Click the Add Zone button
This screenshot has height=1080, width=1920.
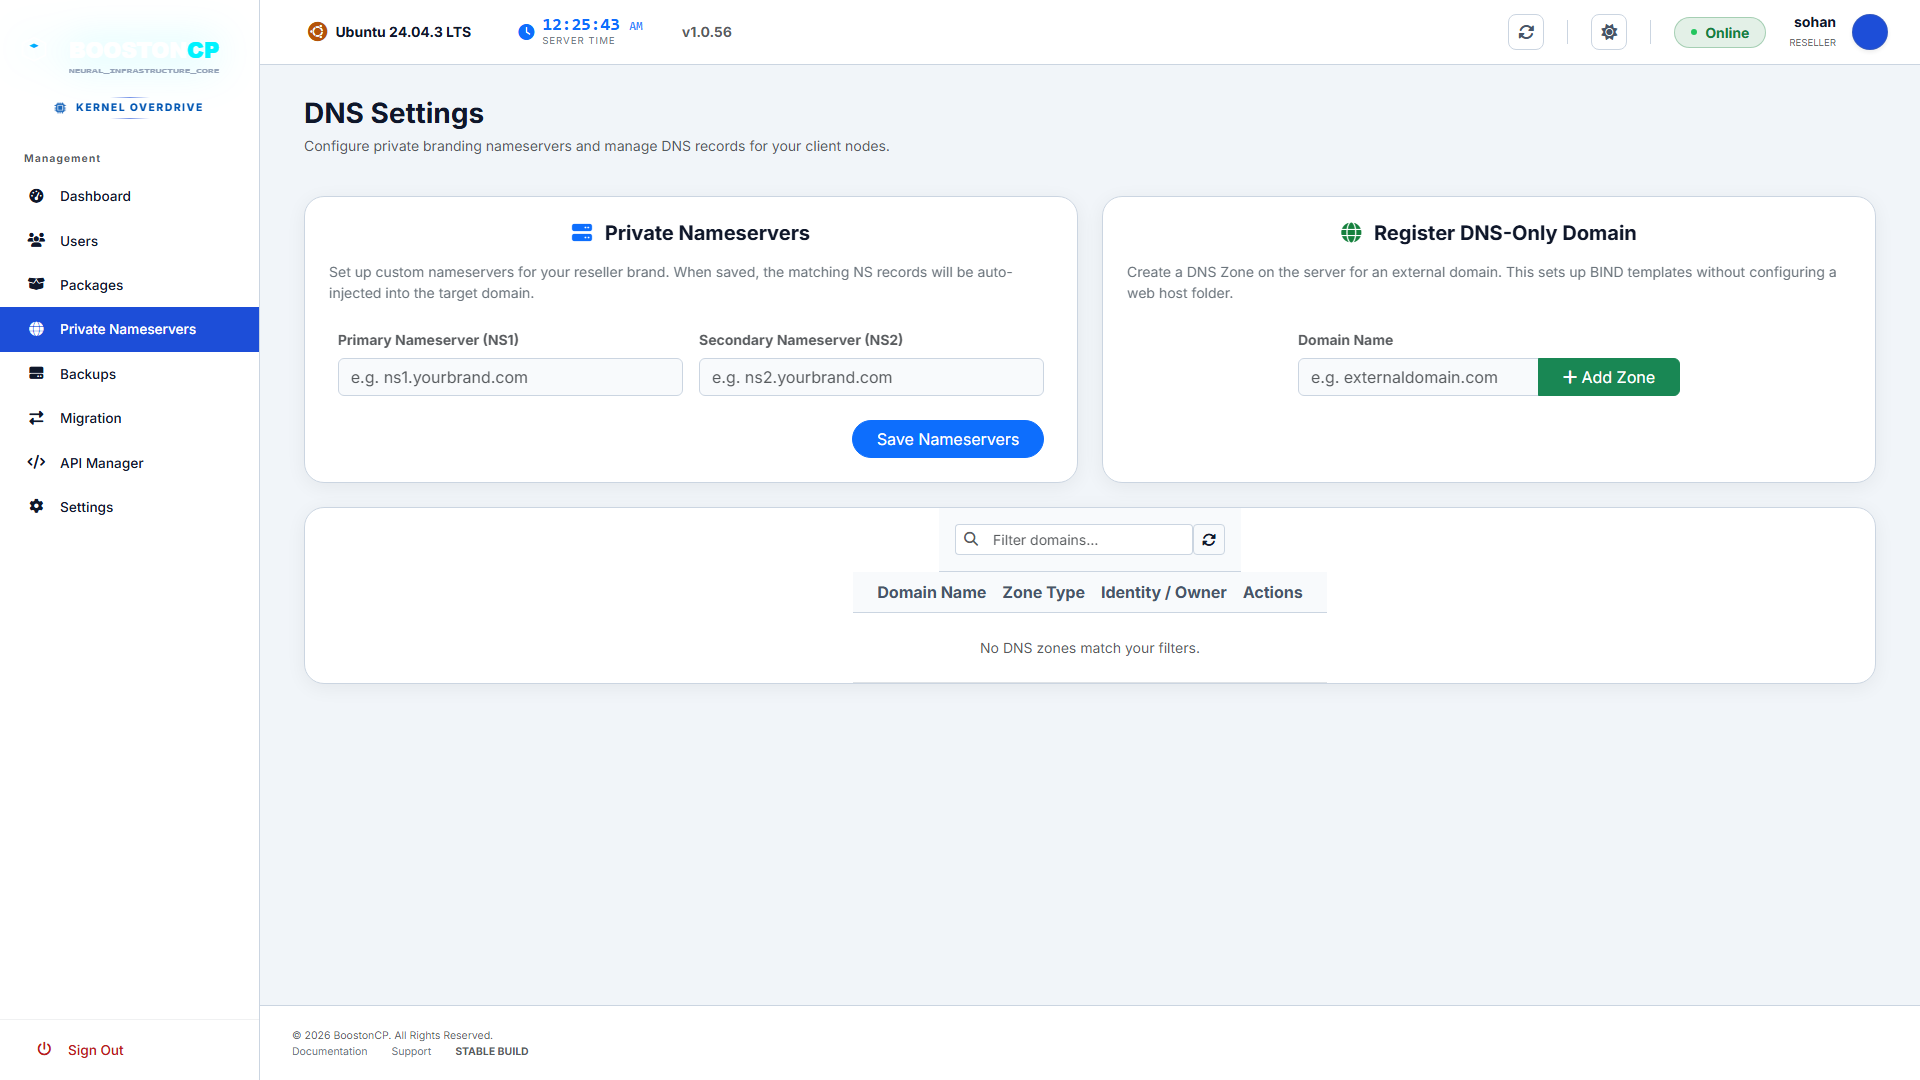[x=1609, y=377]
